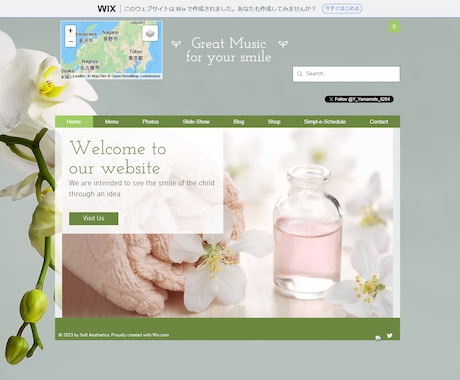Click the WIX logo in the top banner
460x380 pixels.
pyautogui.click(x=106, y=9)
